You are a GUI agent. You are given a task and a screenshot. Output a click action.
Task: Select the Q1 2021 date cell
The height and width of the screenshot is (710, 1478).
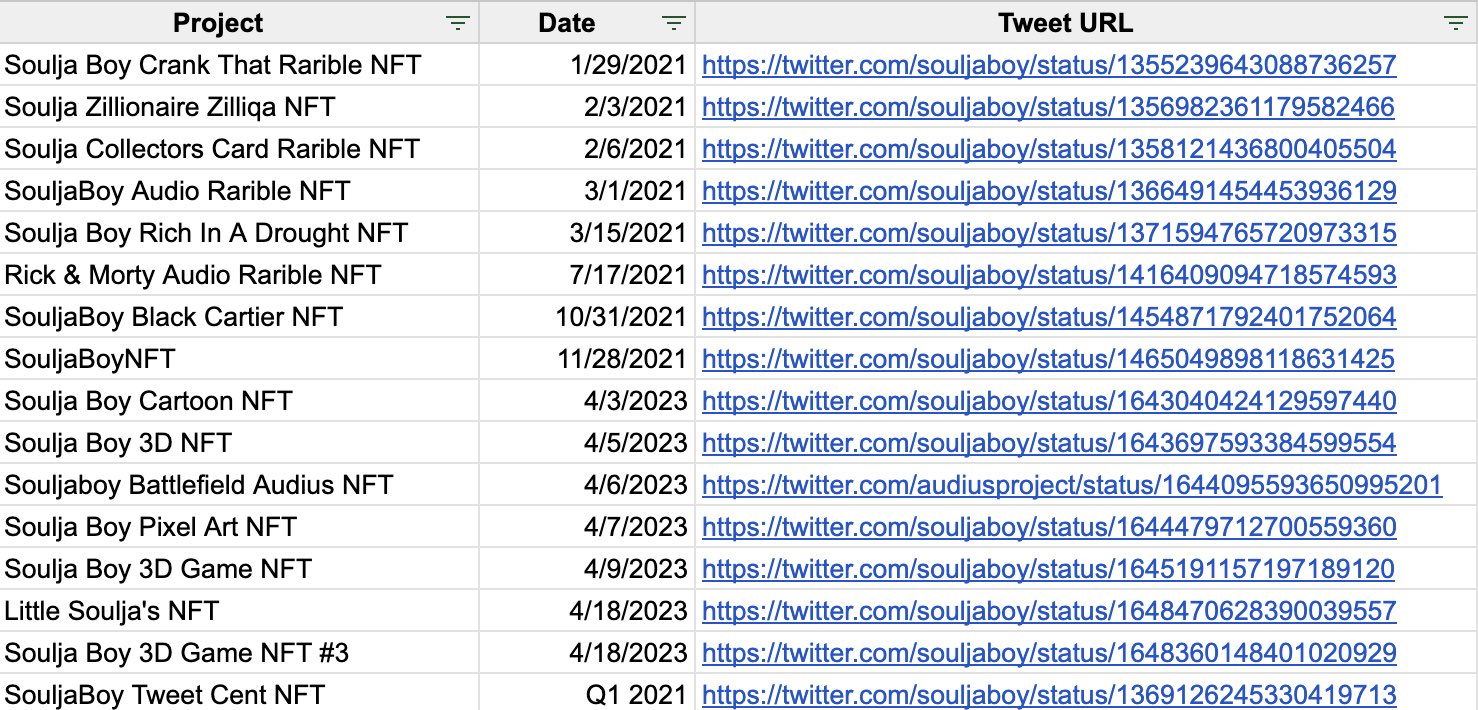pos(587,694)
